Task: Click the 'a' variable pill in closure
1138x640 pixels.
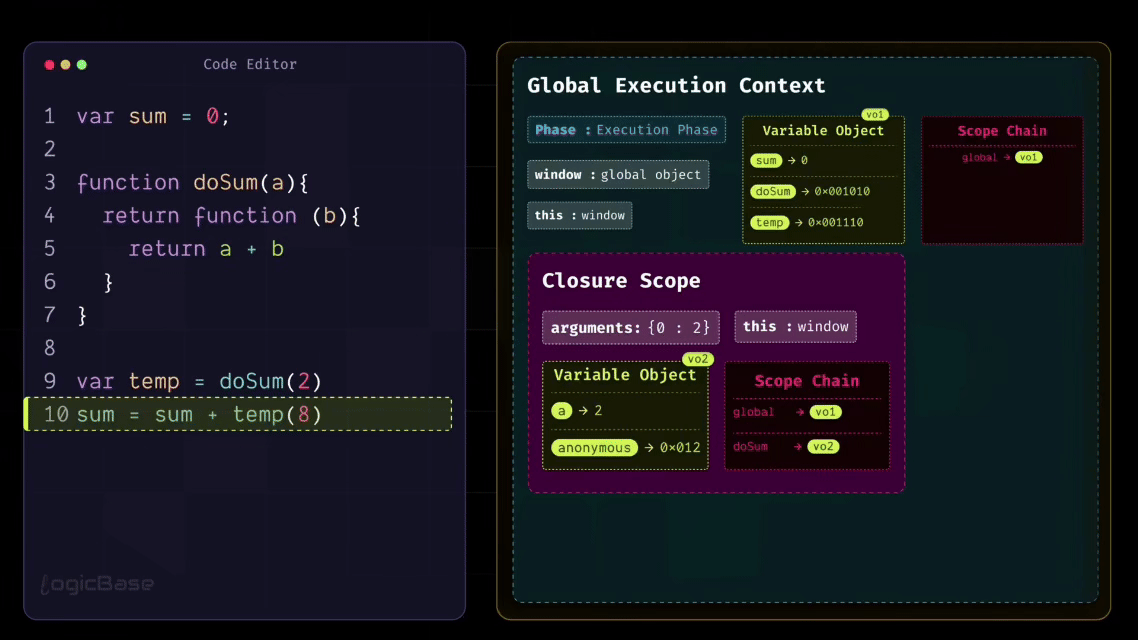Action: click(x=561, y=411)
